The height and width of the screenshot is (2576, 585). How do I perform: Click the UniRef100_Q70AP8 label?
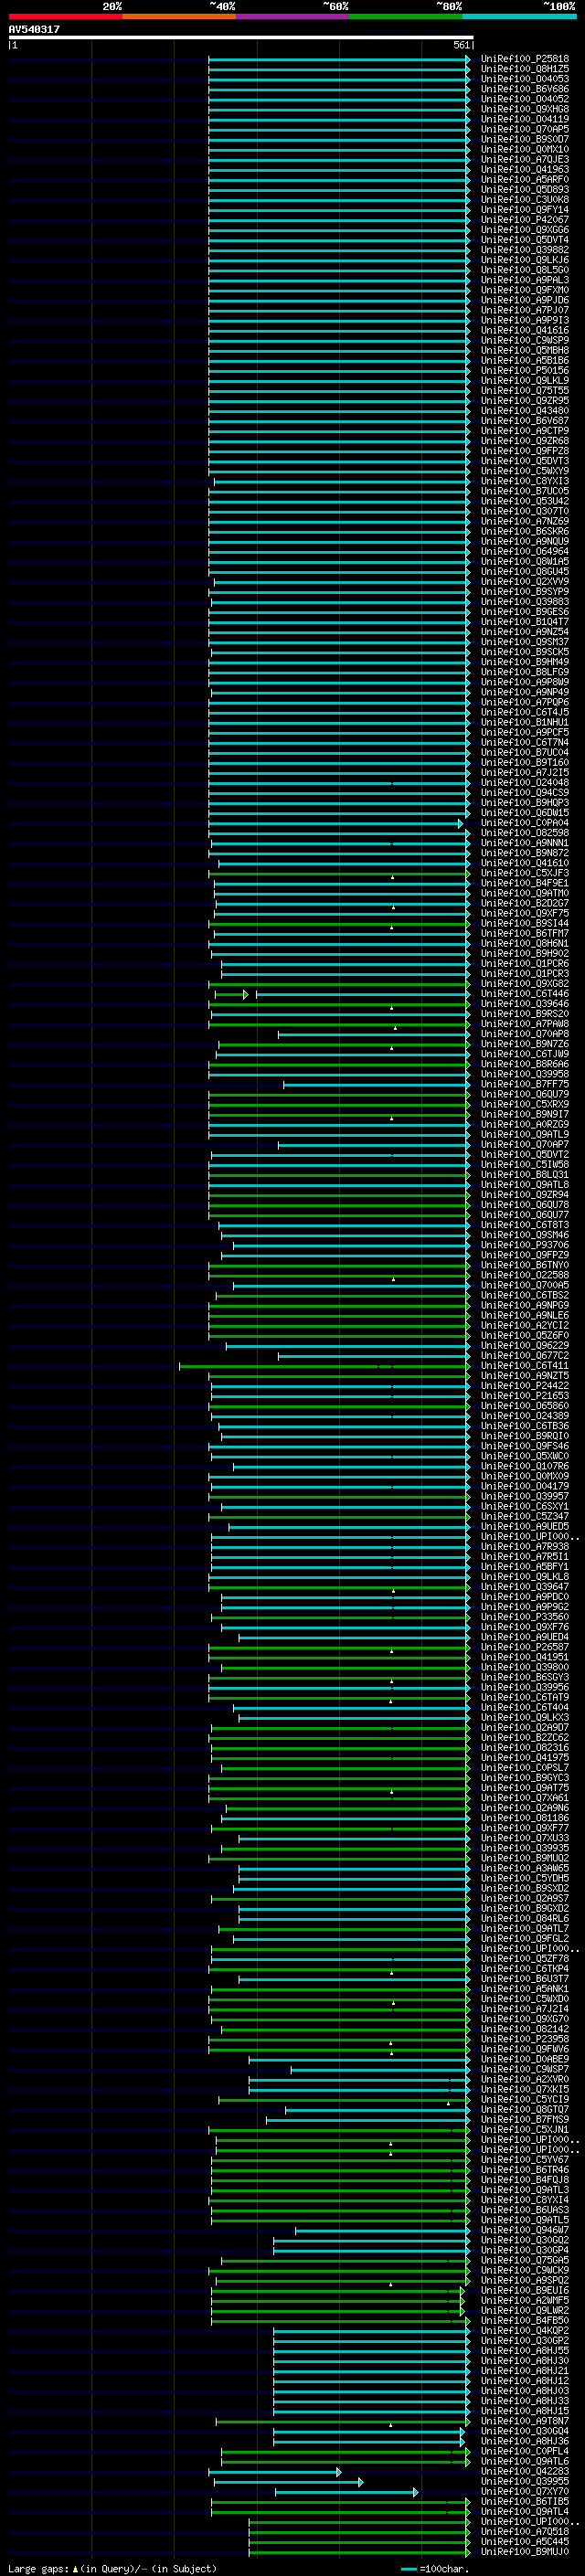click(525, 1034)
